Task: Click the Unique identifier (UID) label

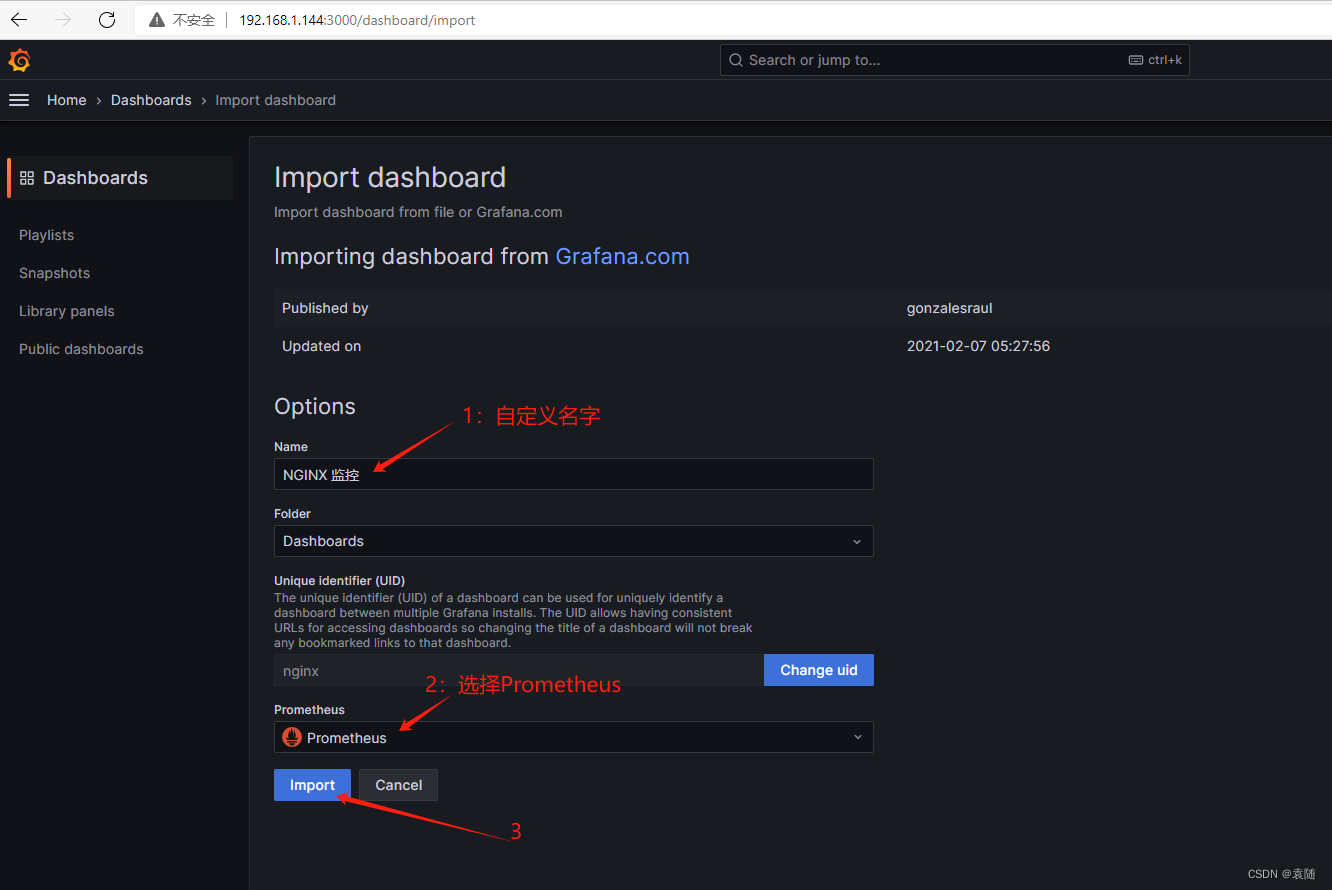Action: (x=339, y=581)
